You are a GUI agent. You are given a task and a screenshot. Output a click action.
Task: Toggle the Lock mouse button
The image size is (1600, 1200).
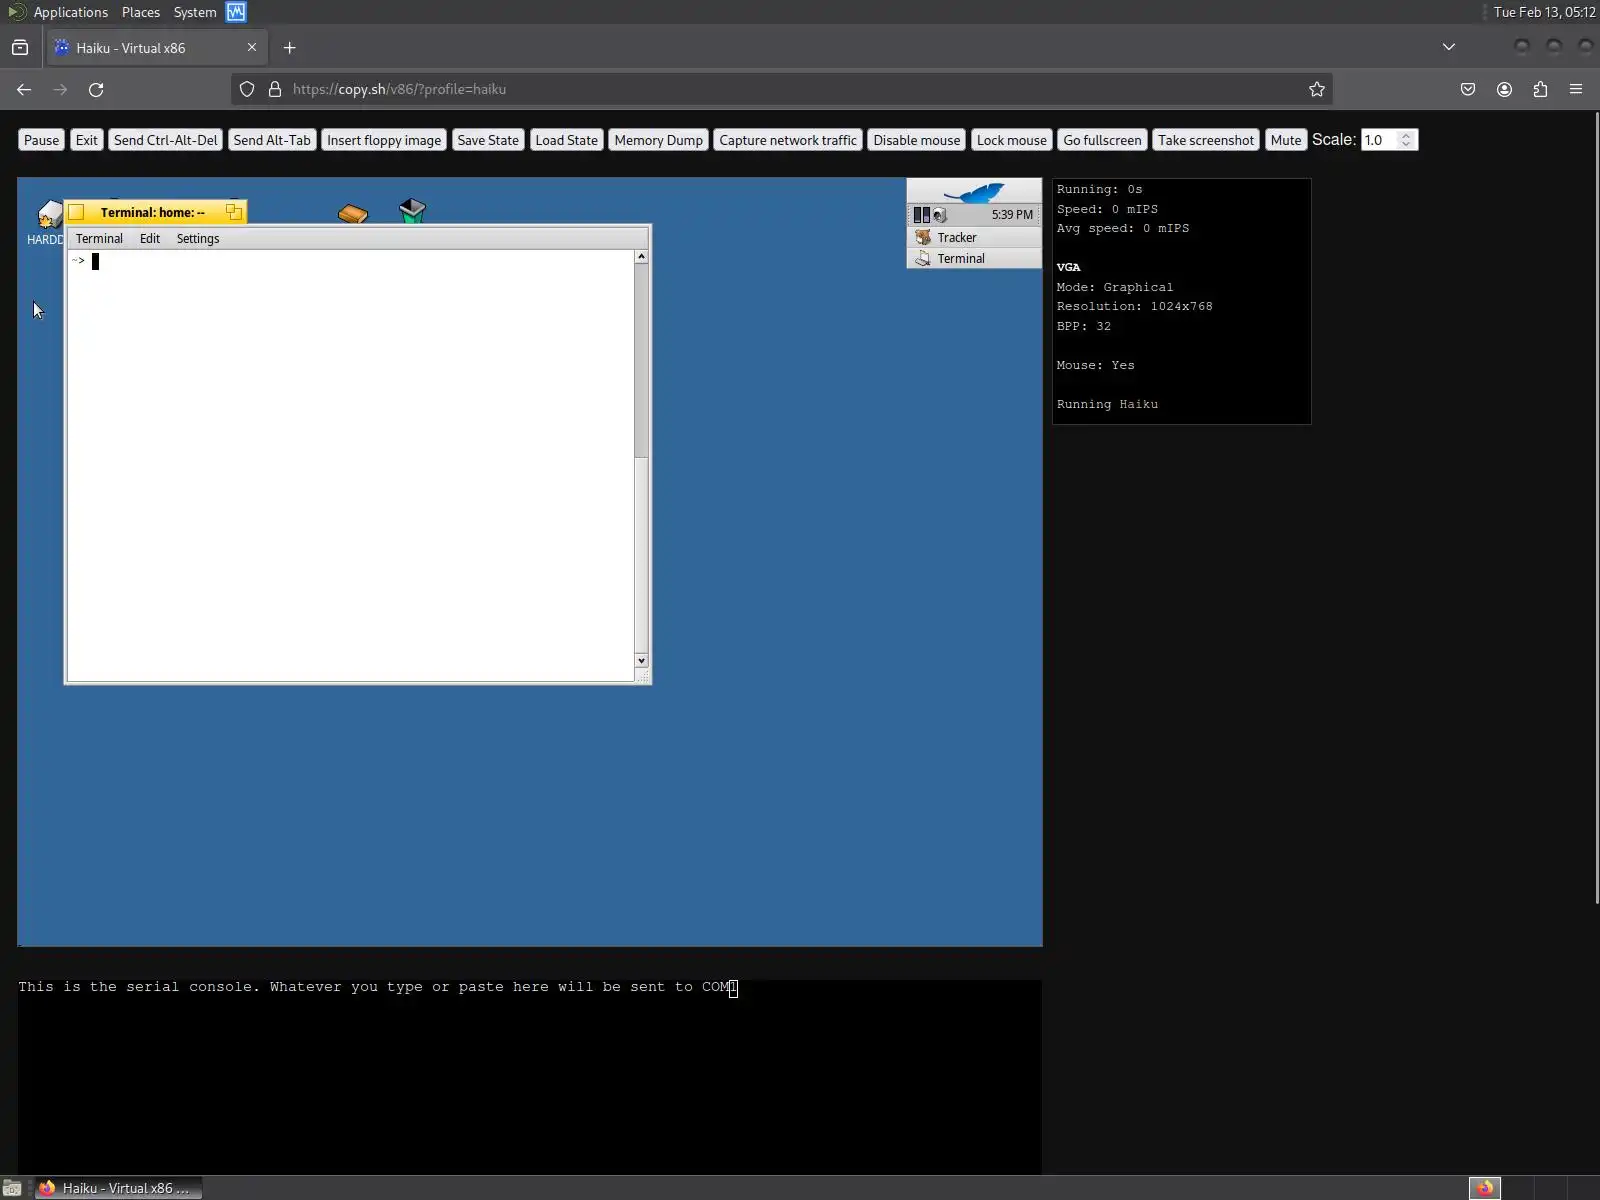1012,140
